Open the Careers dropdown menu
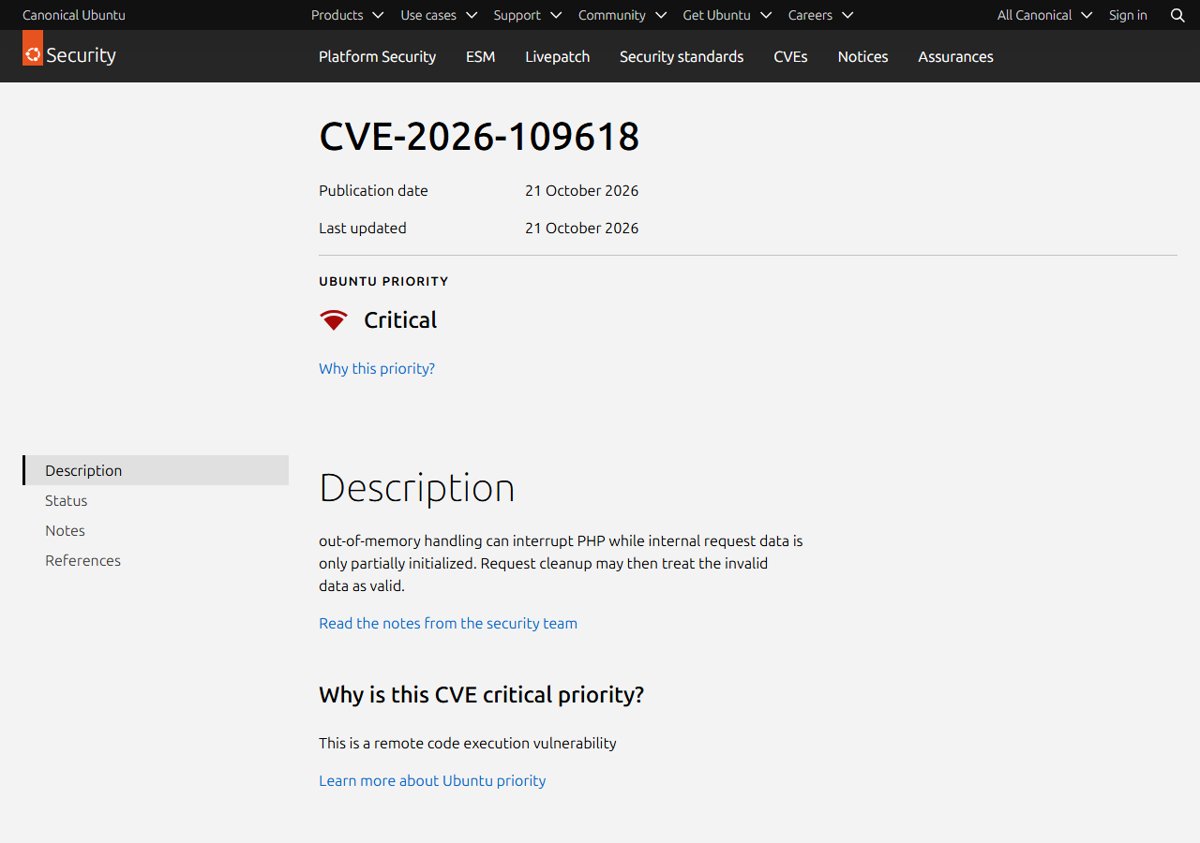This screenshot has width=1200, height=843. point(820,15)
